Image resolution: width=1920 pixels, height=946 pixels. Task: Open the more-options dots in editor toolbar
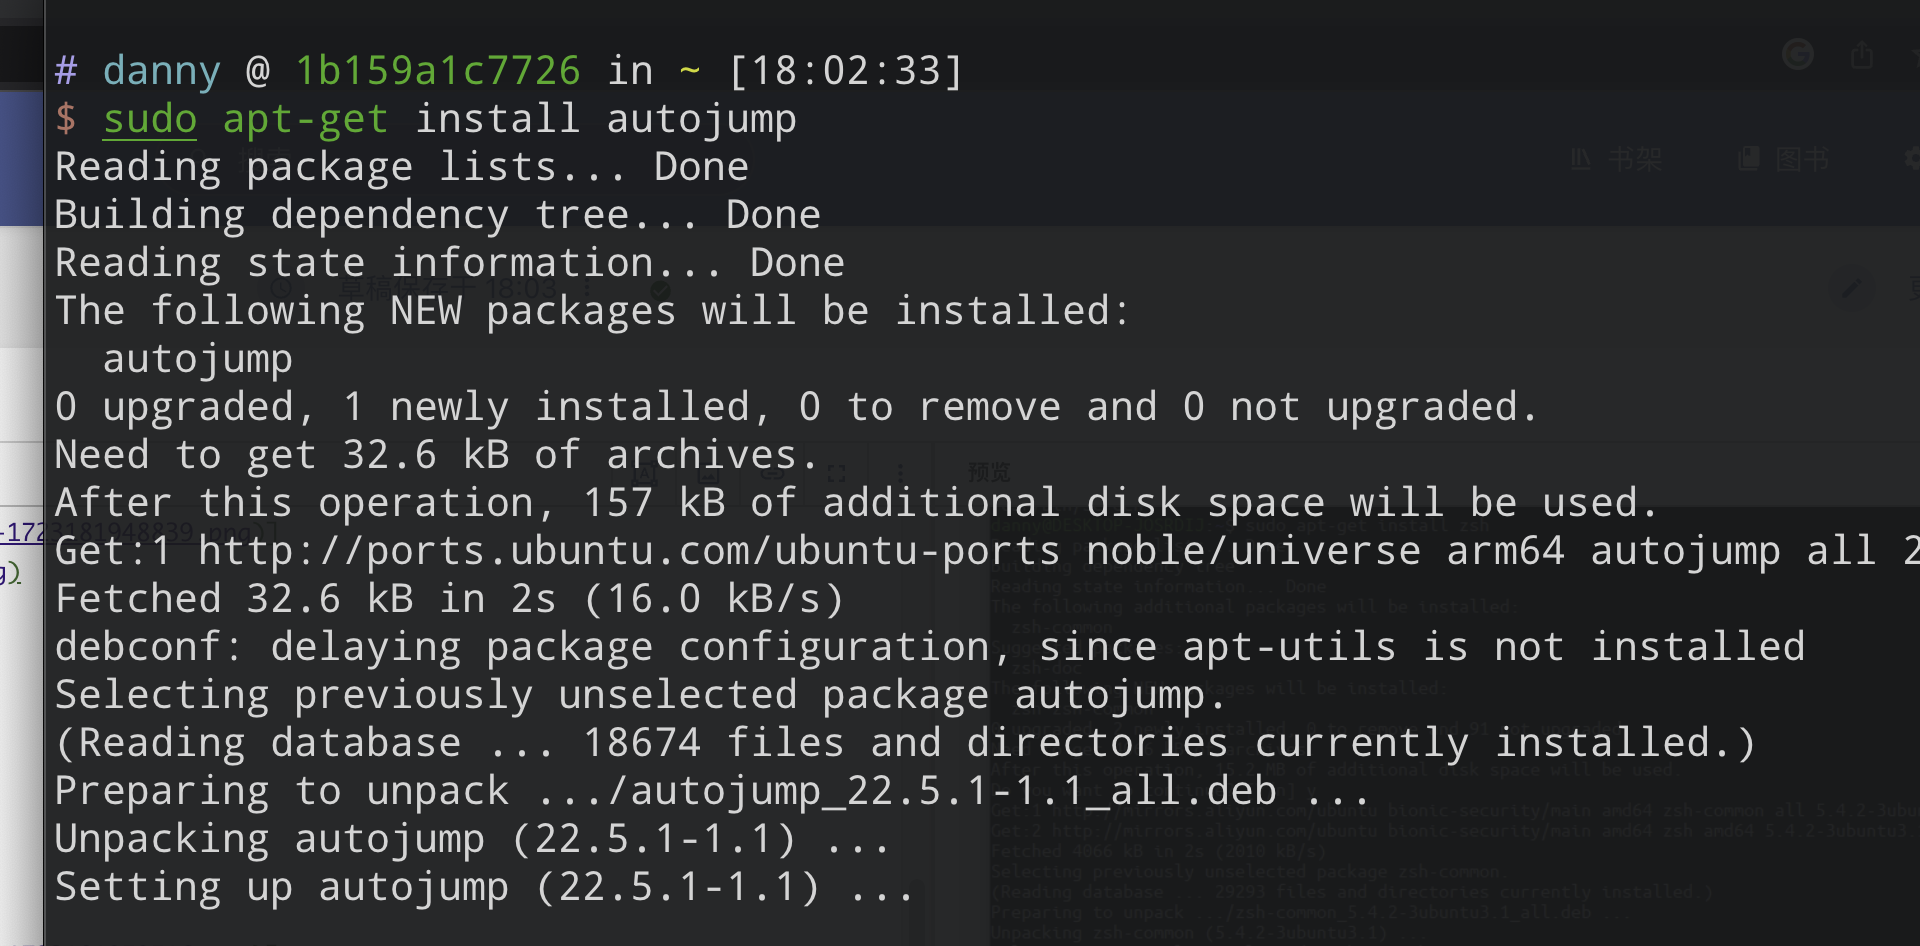[900, 472]
